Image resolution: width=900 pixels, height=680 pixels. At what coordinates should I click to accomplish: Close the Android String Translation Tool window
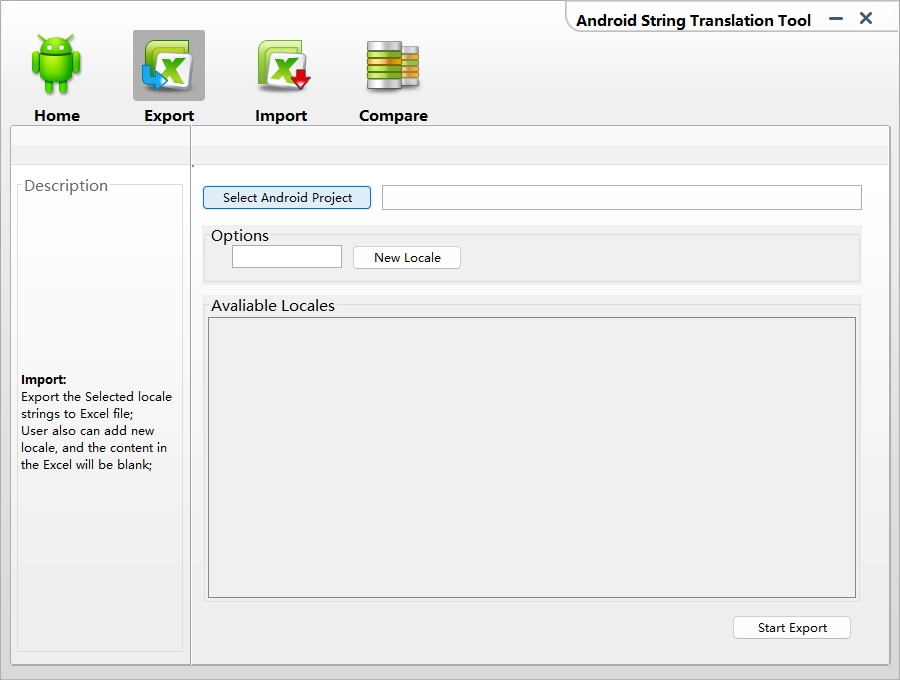[866, 18]
